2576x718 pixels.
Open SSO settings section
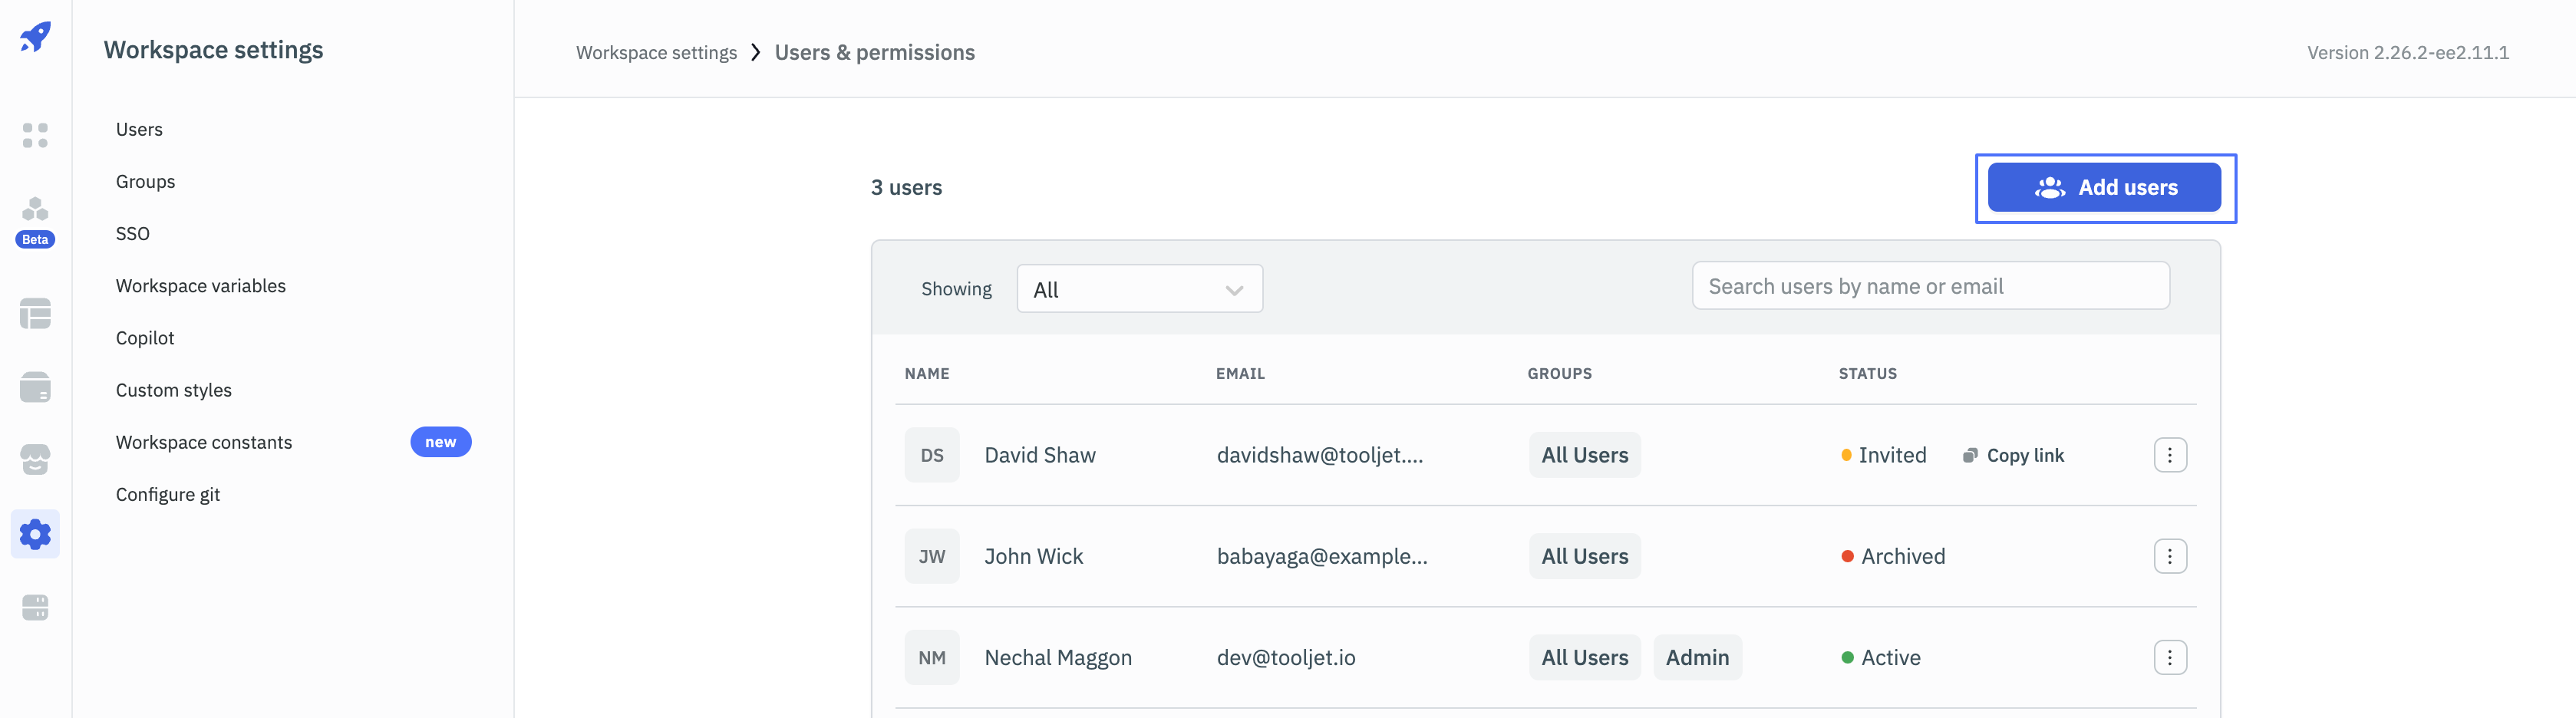[132, 233]
